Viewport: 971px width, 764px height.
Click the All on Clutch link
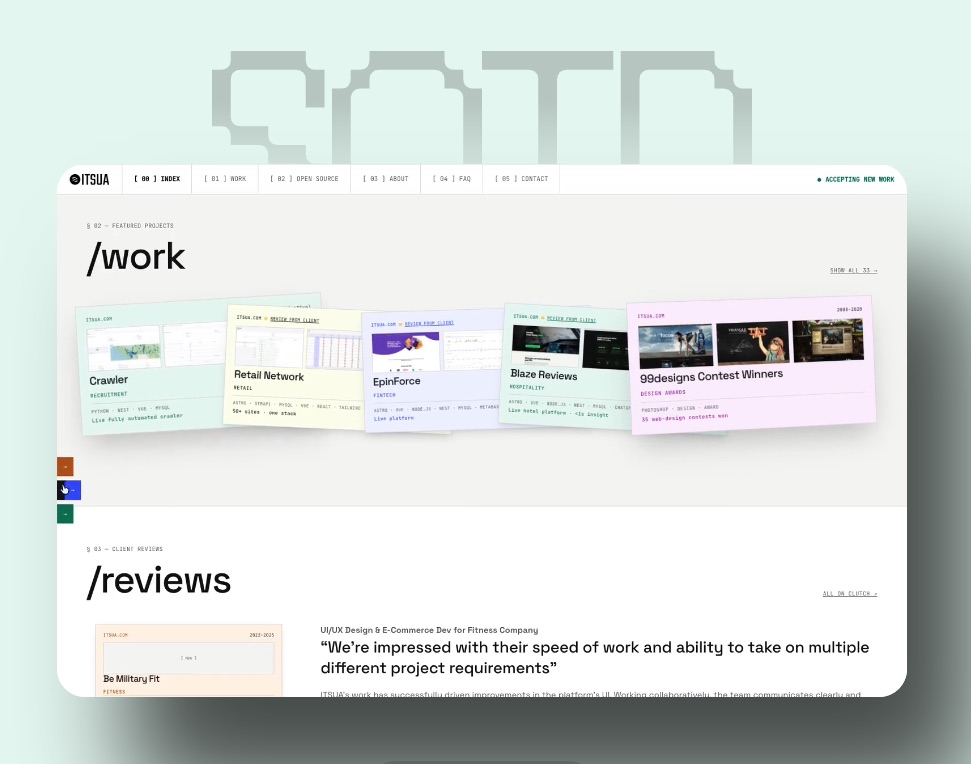[x=850, y=594]
